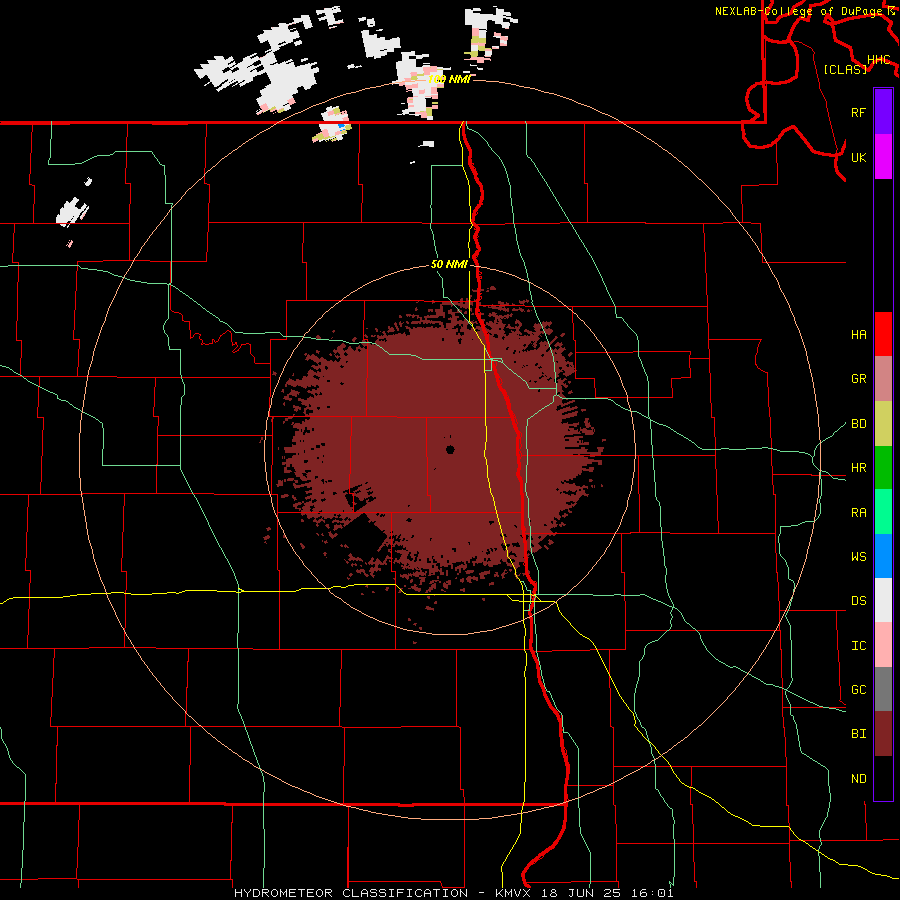Click the HR legend label
The width and height of the screenshot is (900, 900).
click(x=858, y=468)
